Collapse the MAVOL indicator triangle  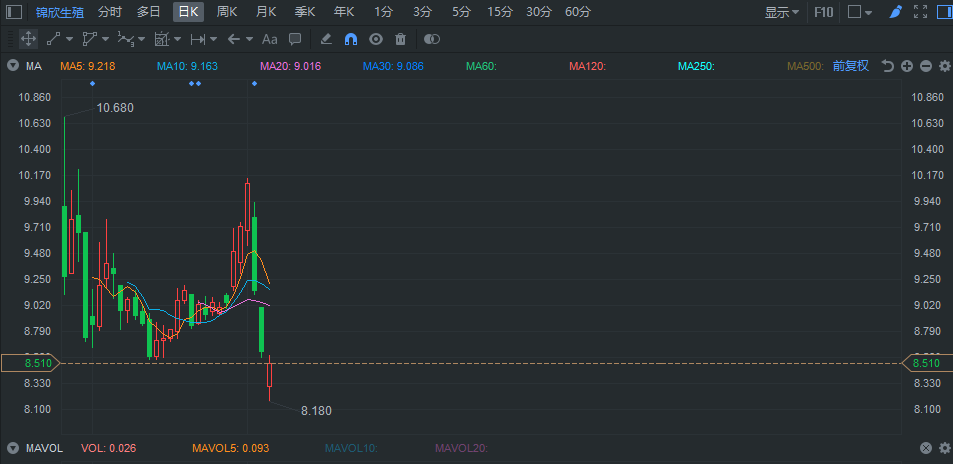coord(13,448)
